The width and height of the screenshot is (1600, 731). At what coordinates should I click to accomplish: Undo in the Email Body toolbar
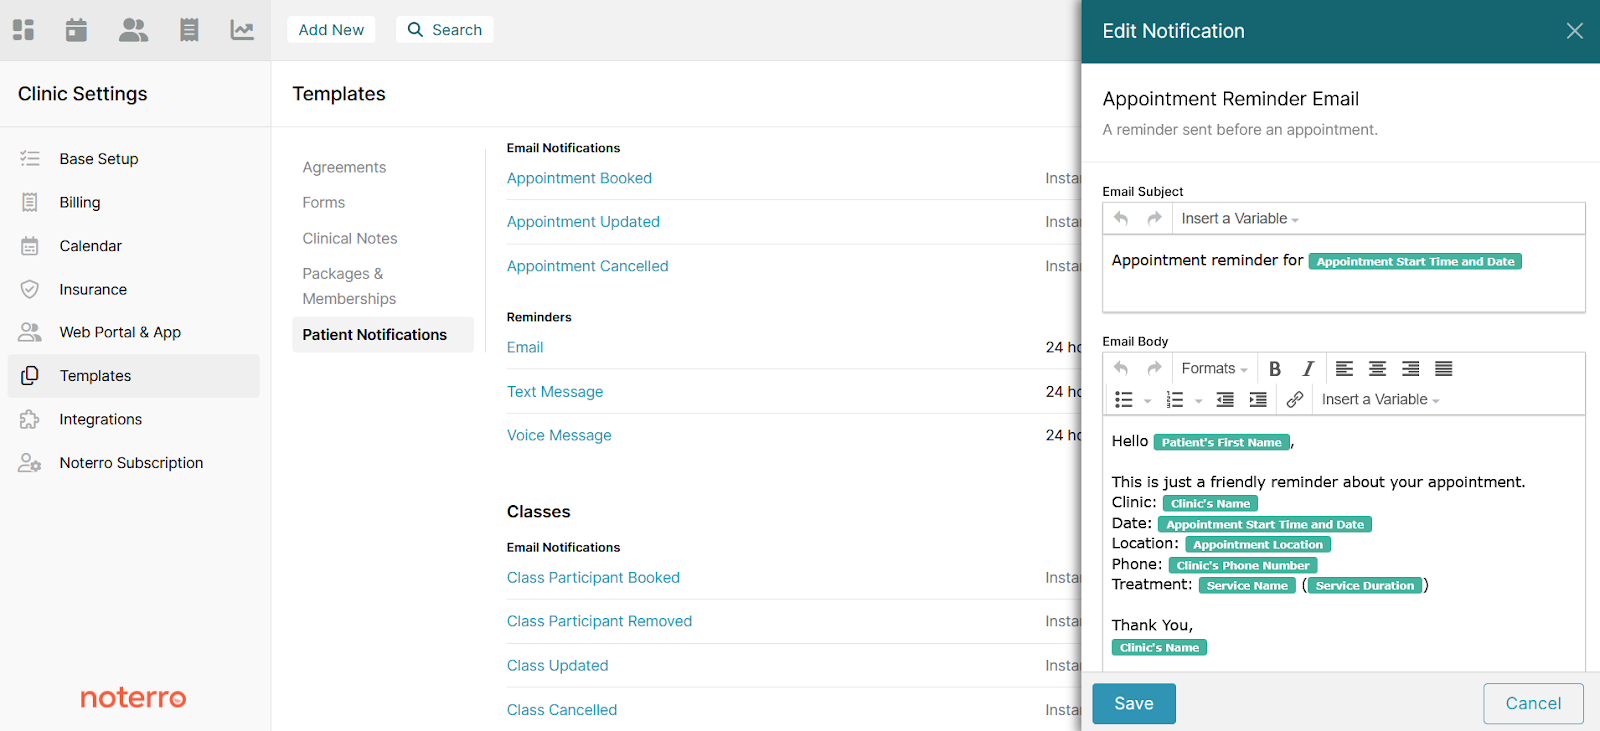point(1121,368)
